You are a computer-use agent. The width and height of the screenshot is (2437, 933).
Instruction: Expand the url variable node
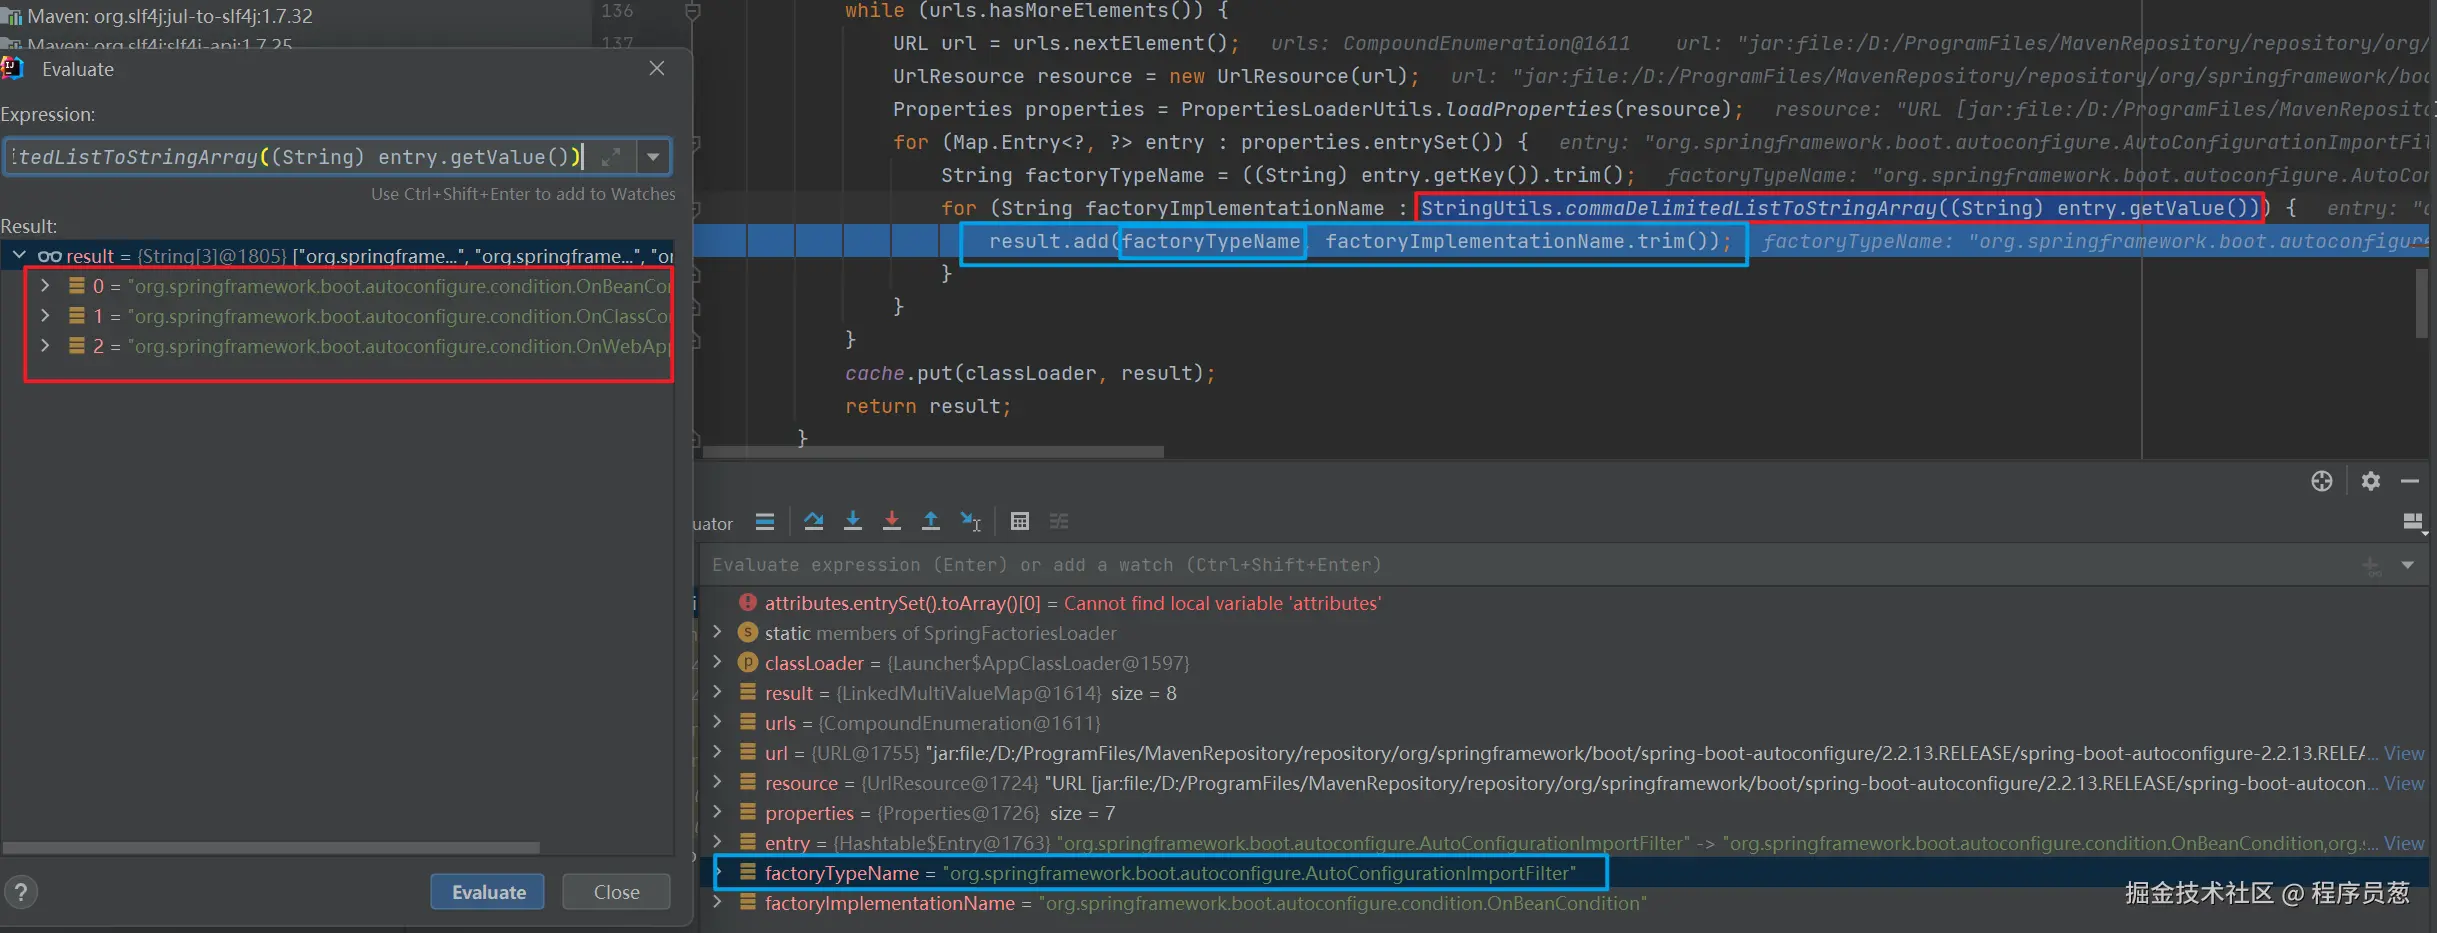click(717, 752)
